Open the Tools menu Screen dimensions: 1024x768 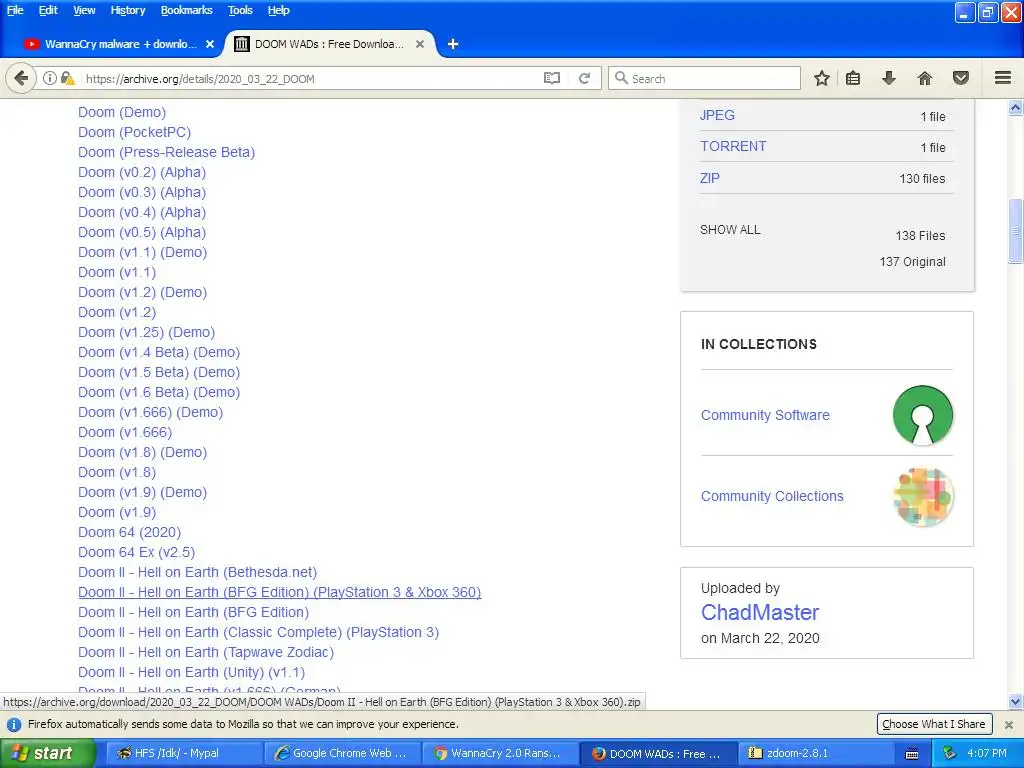[x=240, y=10]
